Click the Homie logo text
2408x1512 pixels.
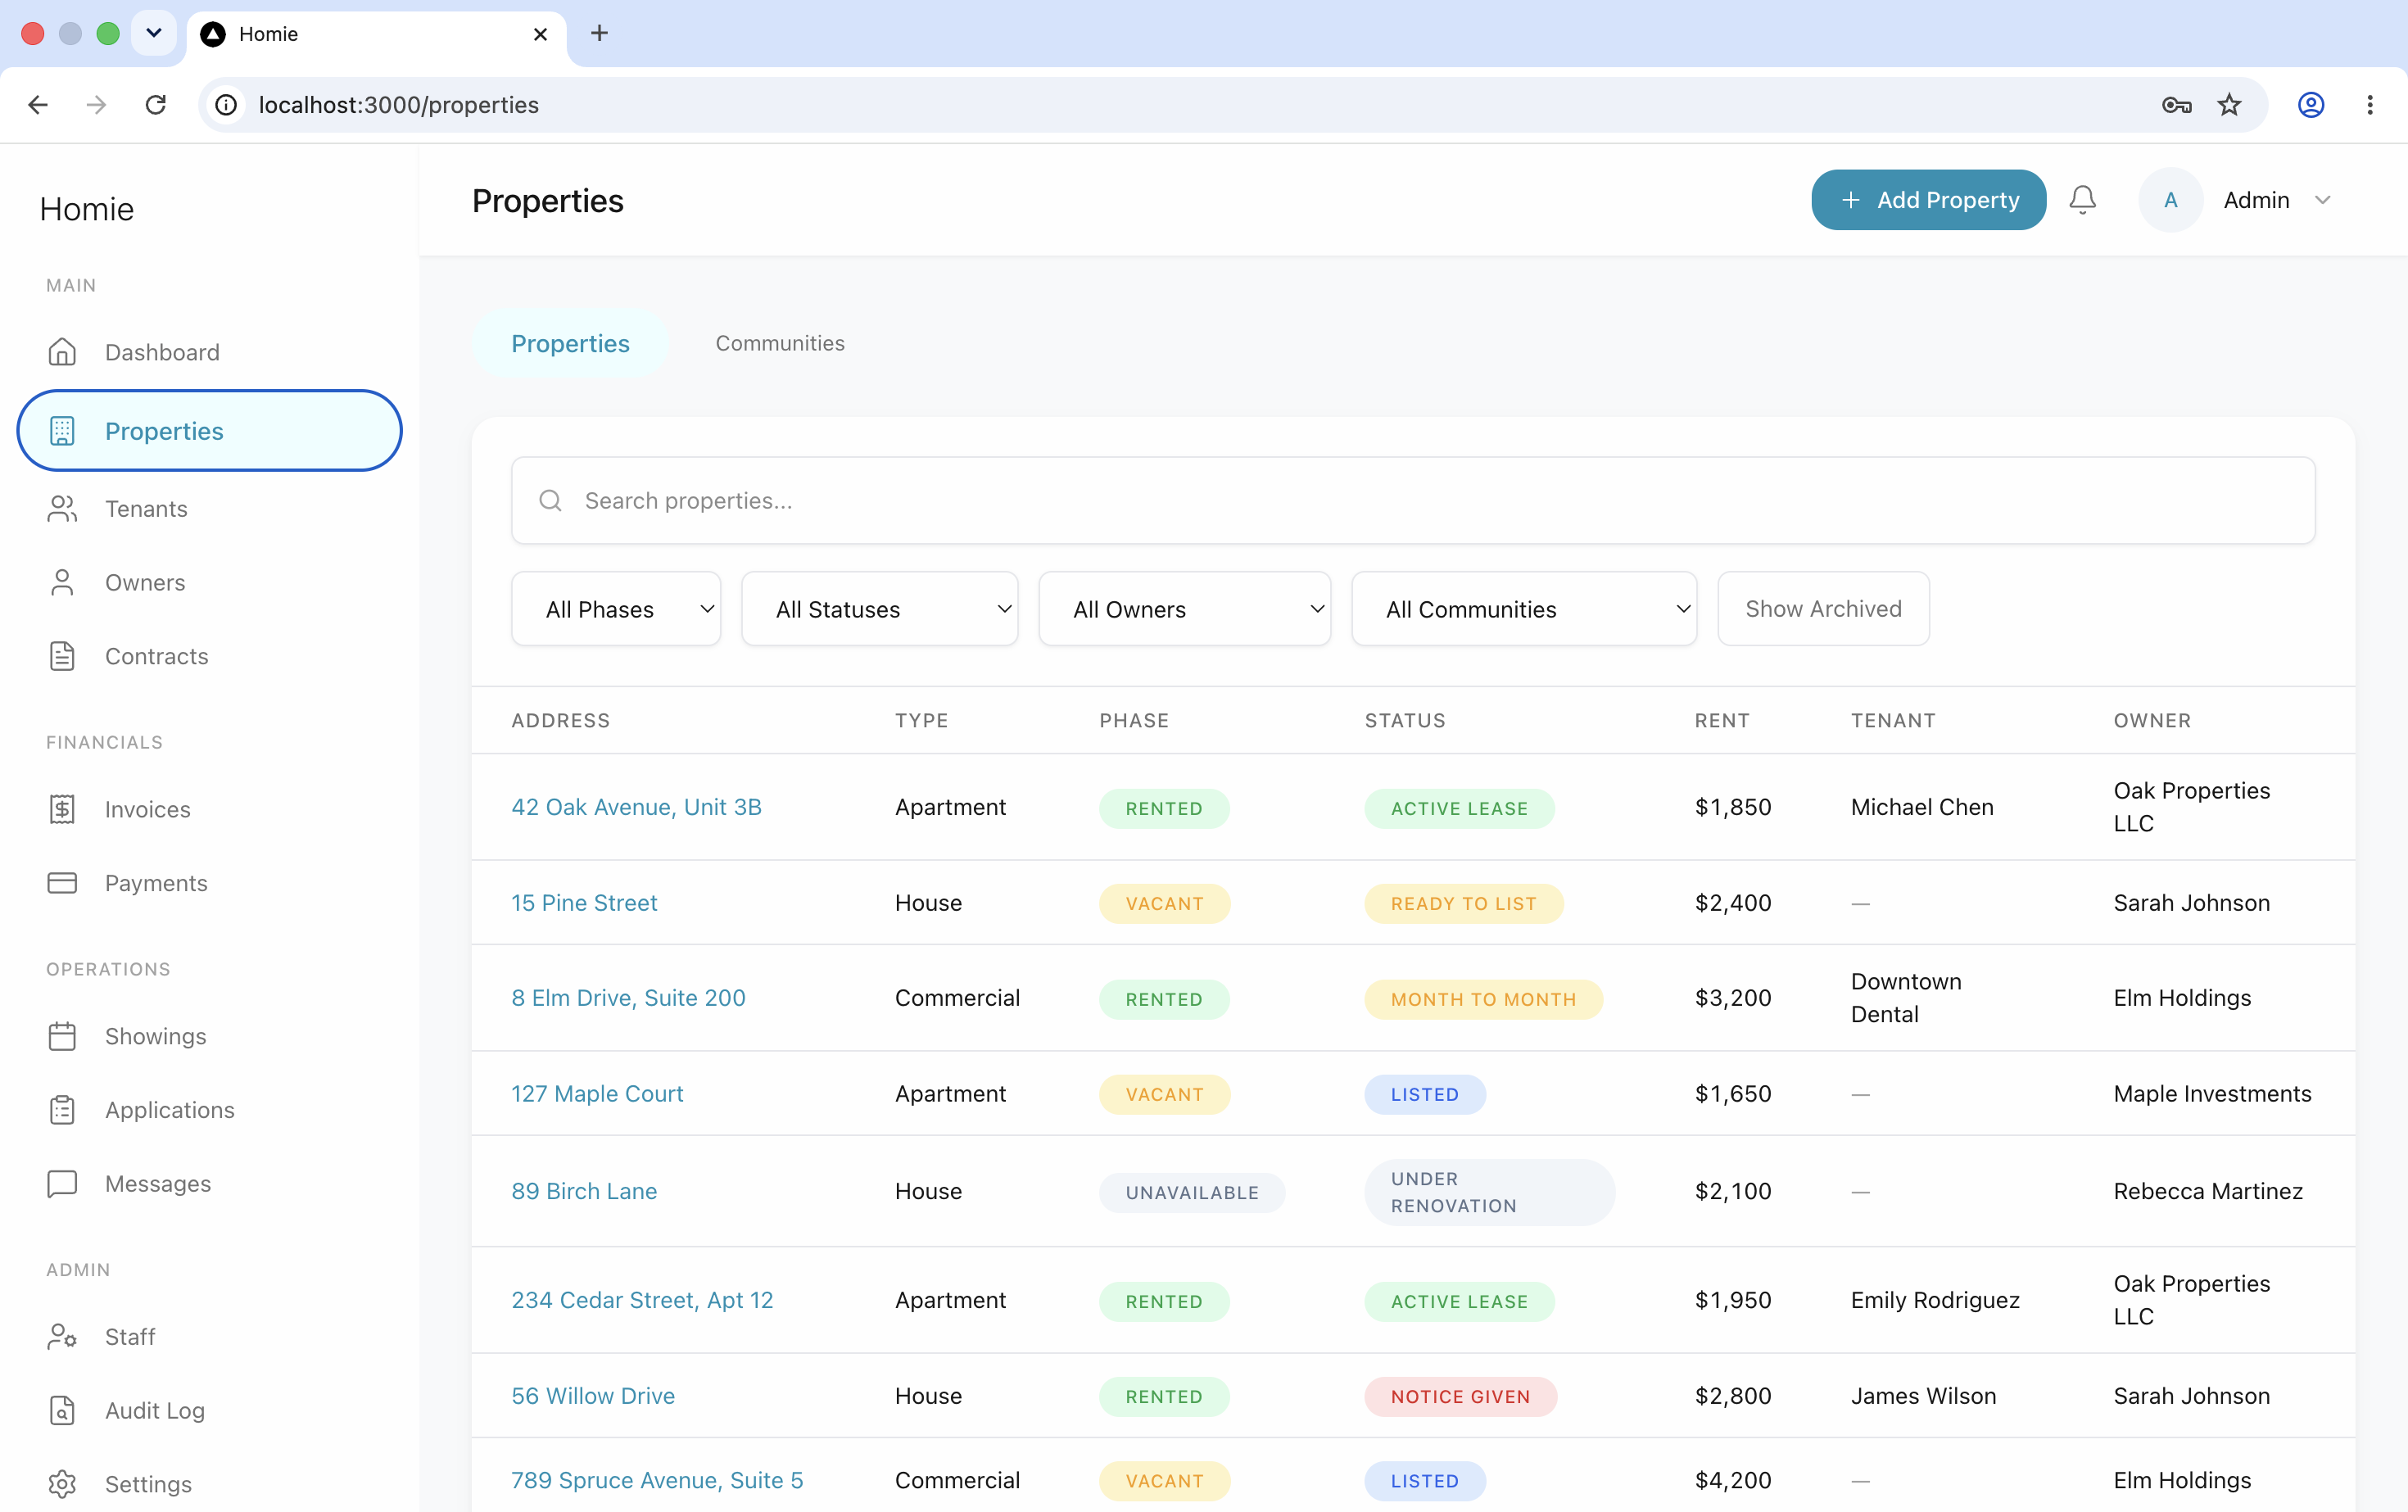click(x=87, y=209)
